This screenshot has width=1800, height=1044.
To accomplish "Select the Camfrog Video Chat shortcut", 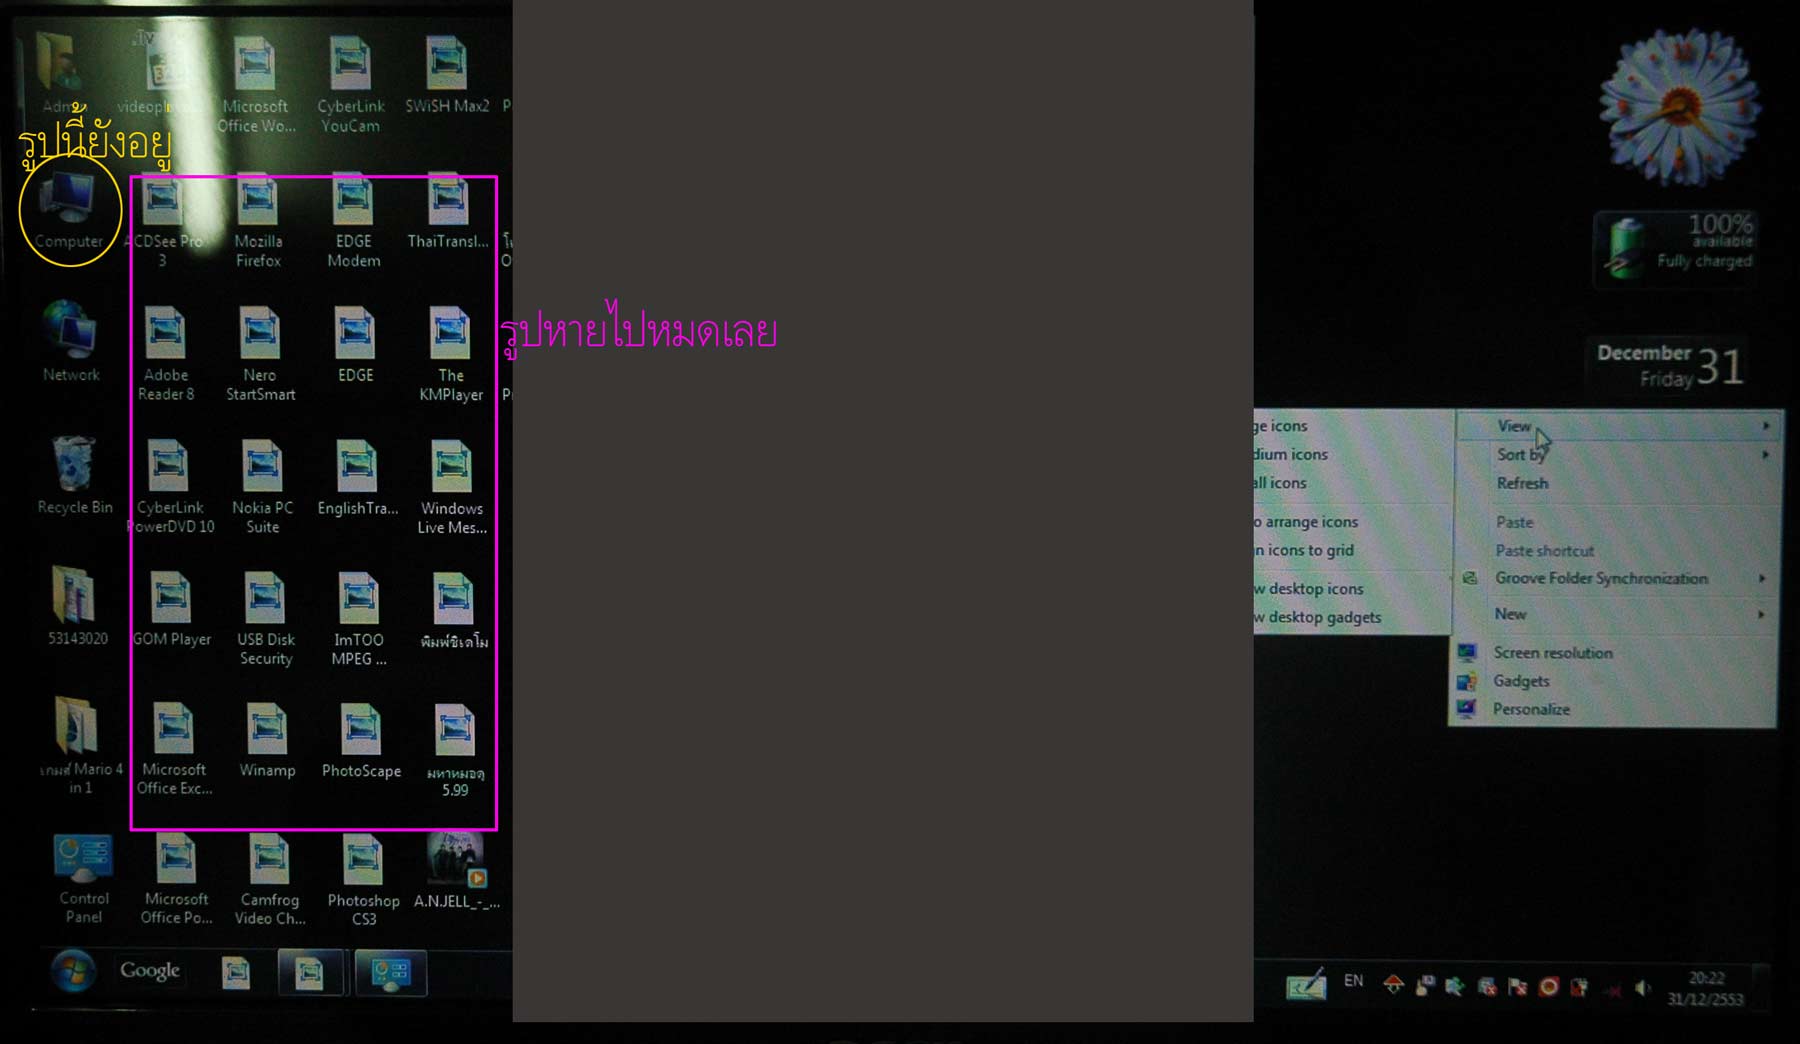I will (x=269, y=880).
